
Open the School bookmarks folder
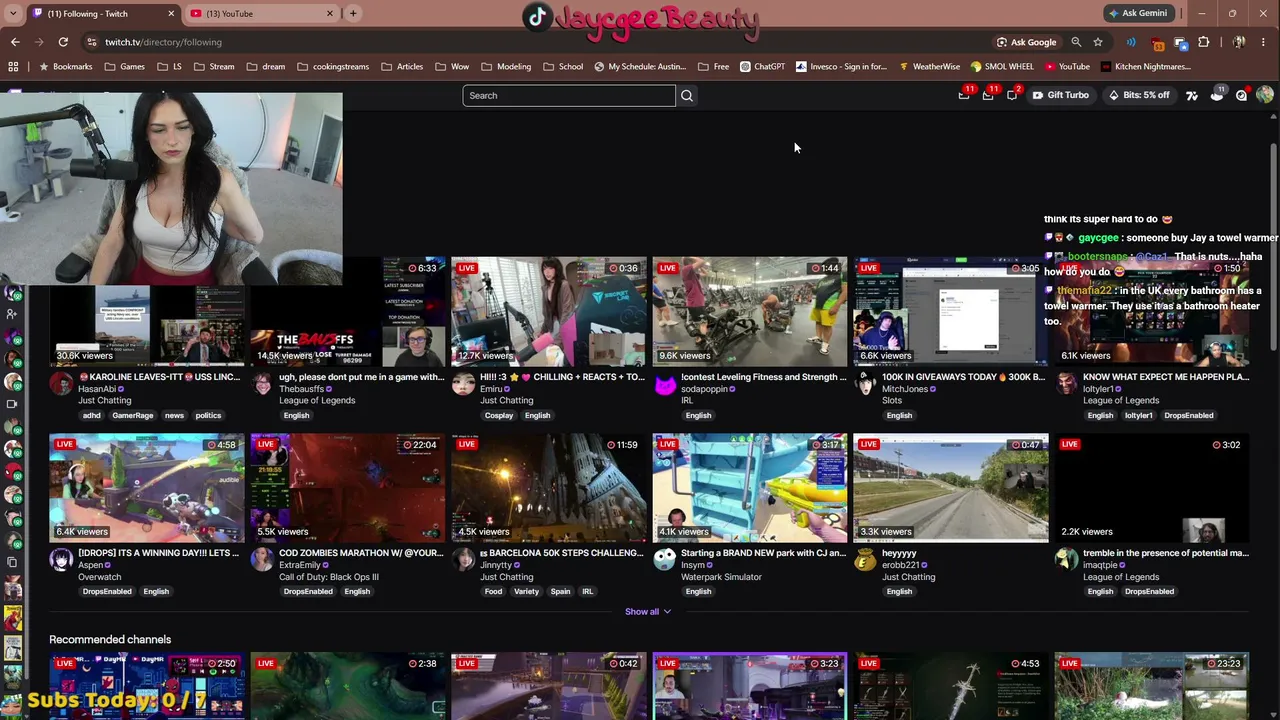coord(563,67)
